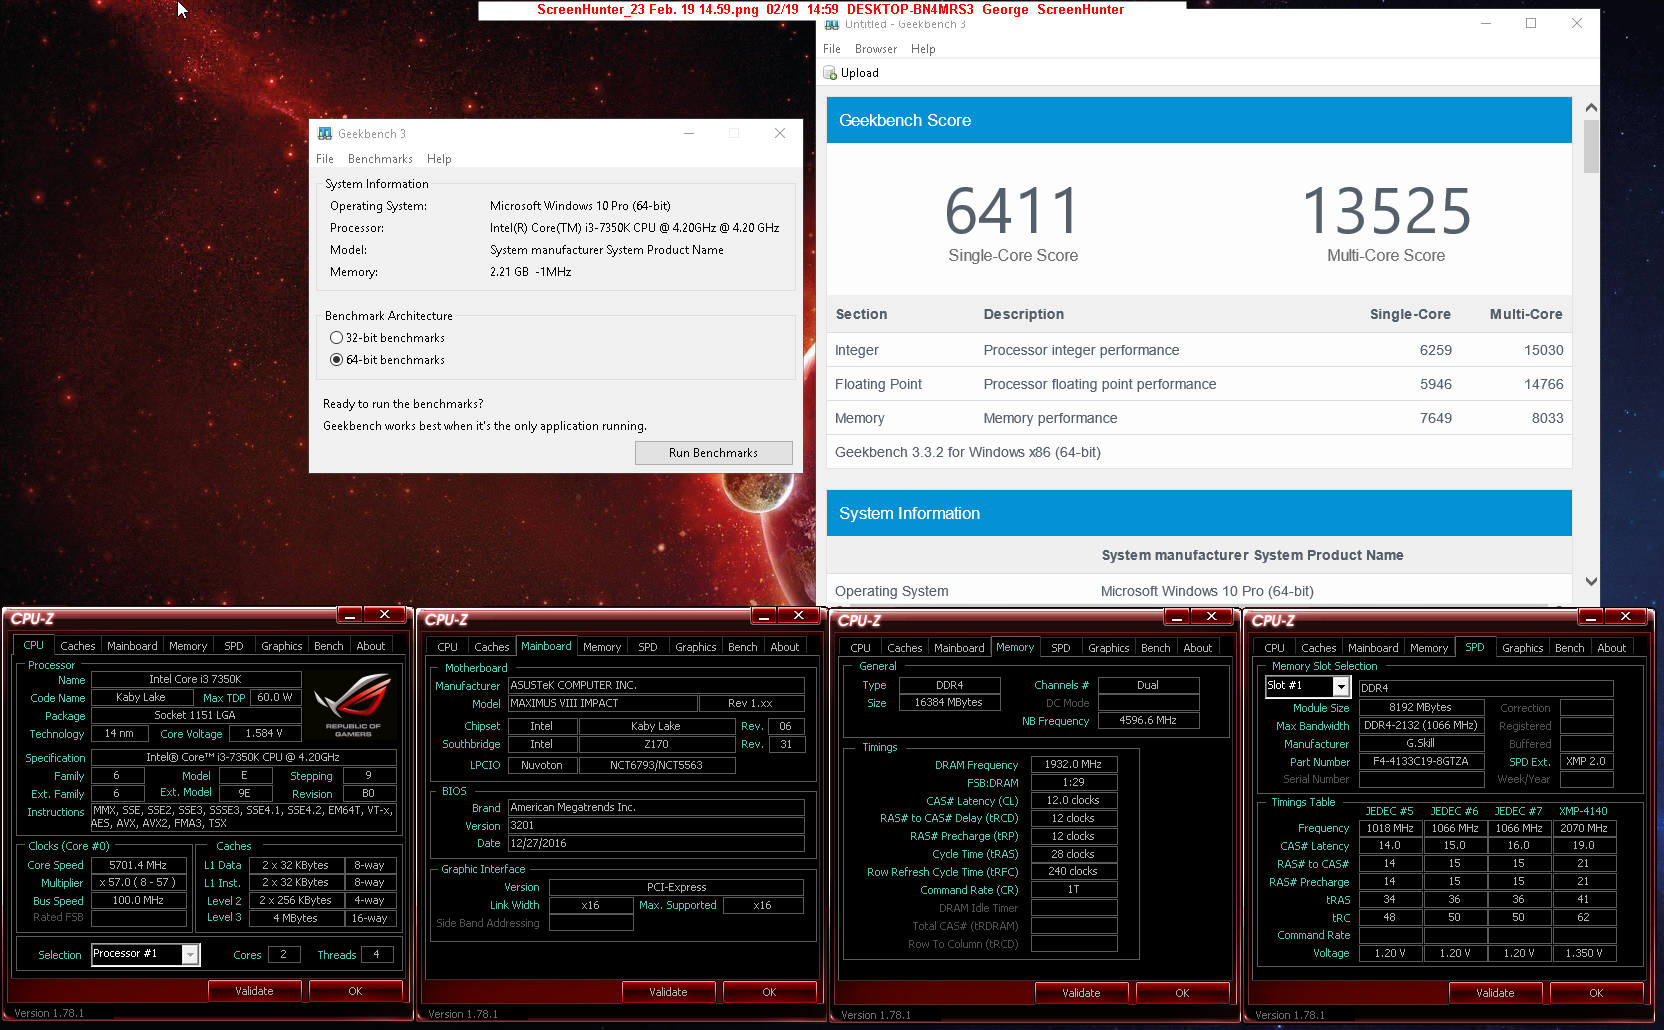
Task: Click scroll-up arrow in Geekbench results
Action: pyautogui.click(x=1591, y=107)
